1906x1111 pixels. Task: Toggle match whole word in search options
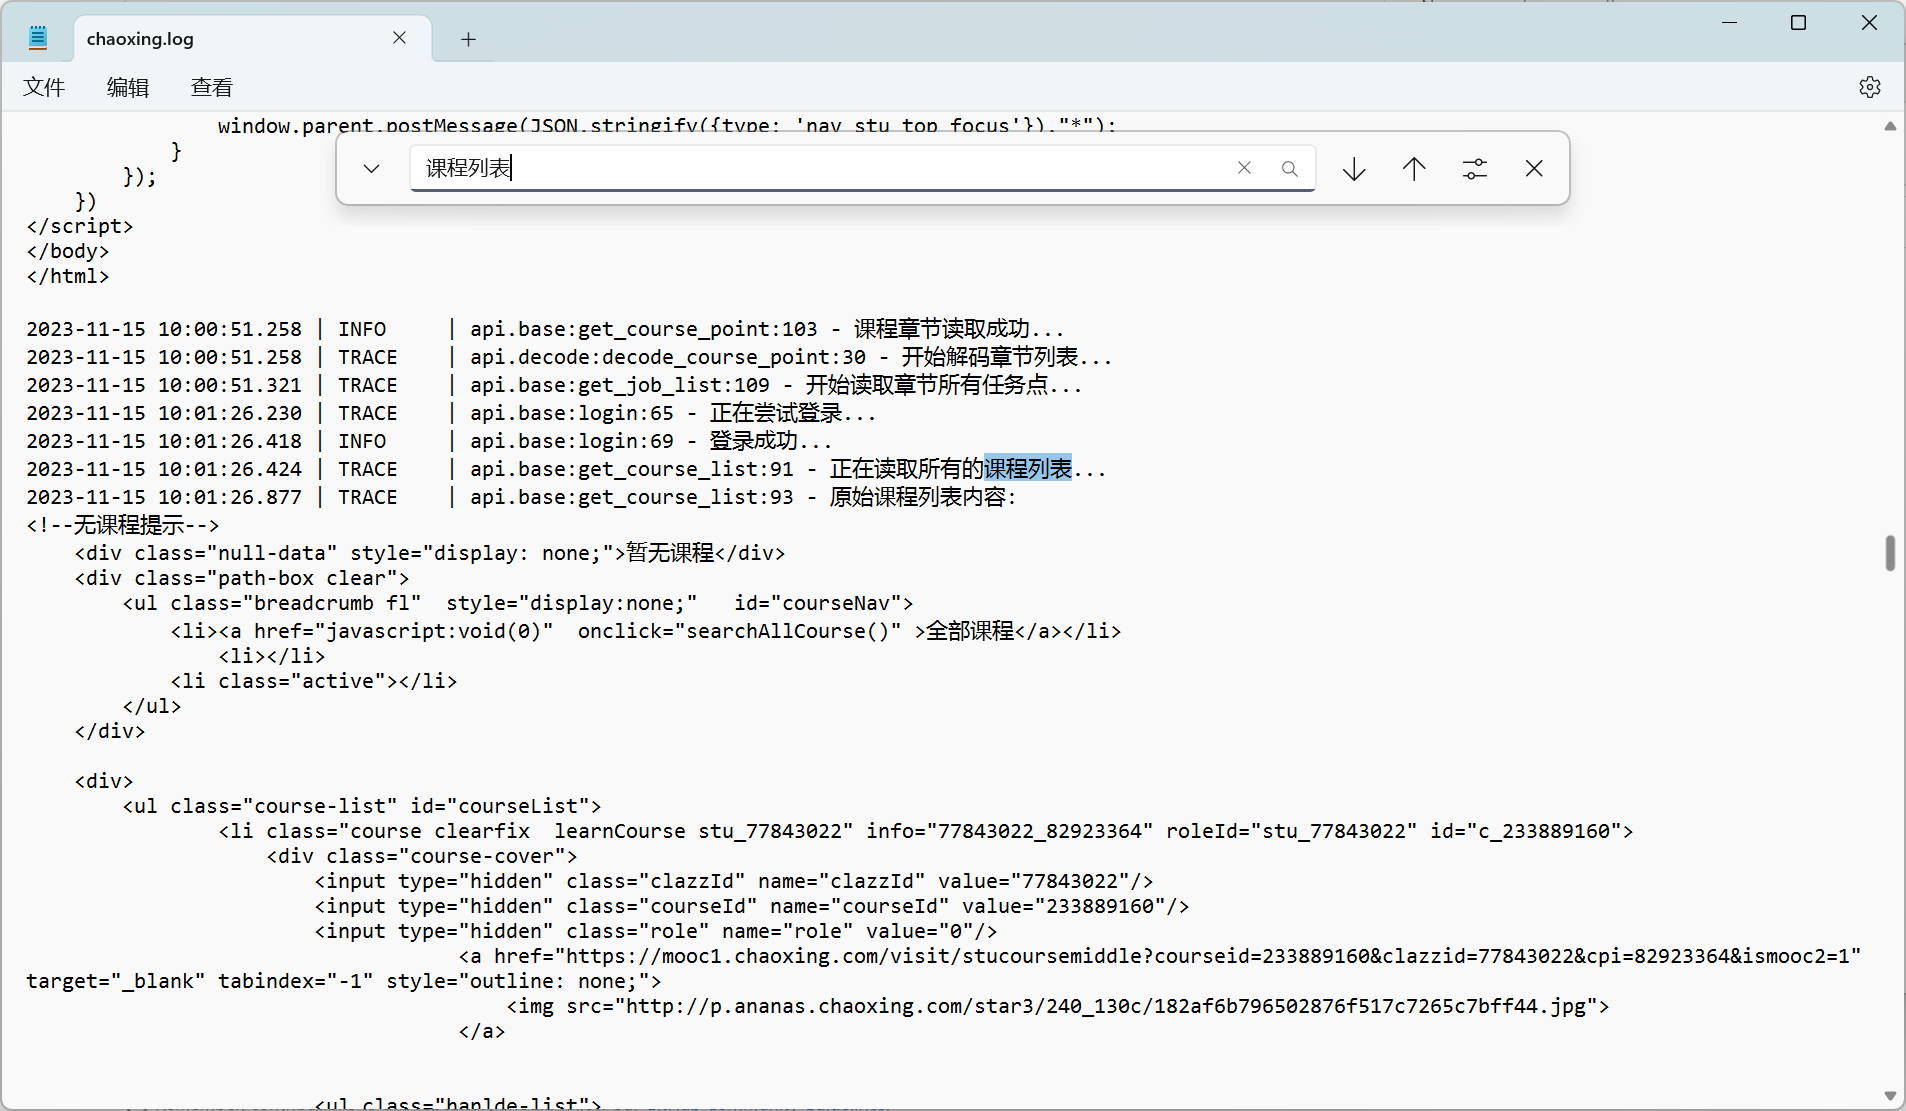tap(1476, 168)
